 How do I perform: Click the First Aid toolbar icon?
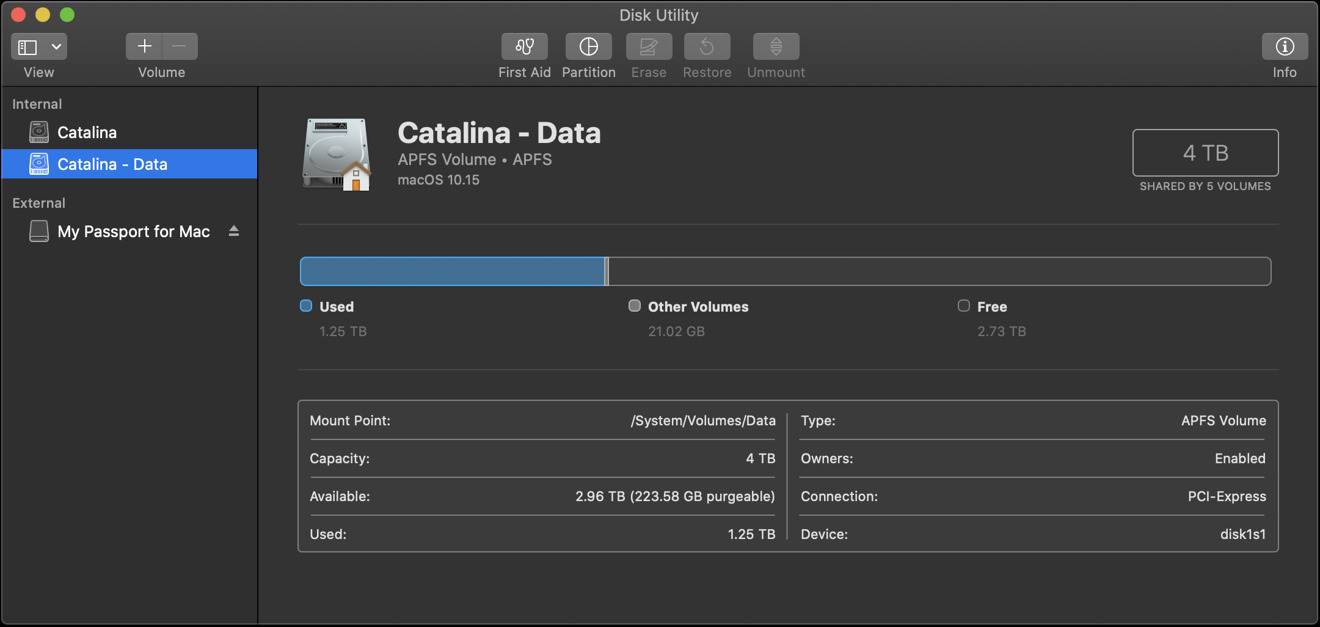tap(524, 46)
